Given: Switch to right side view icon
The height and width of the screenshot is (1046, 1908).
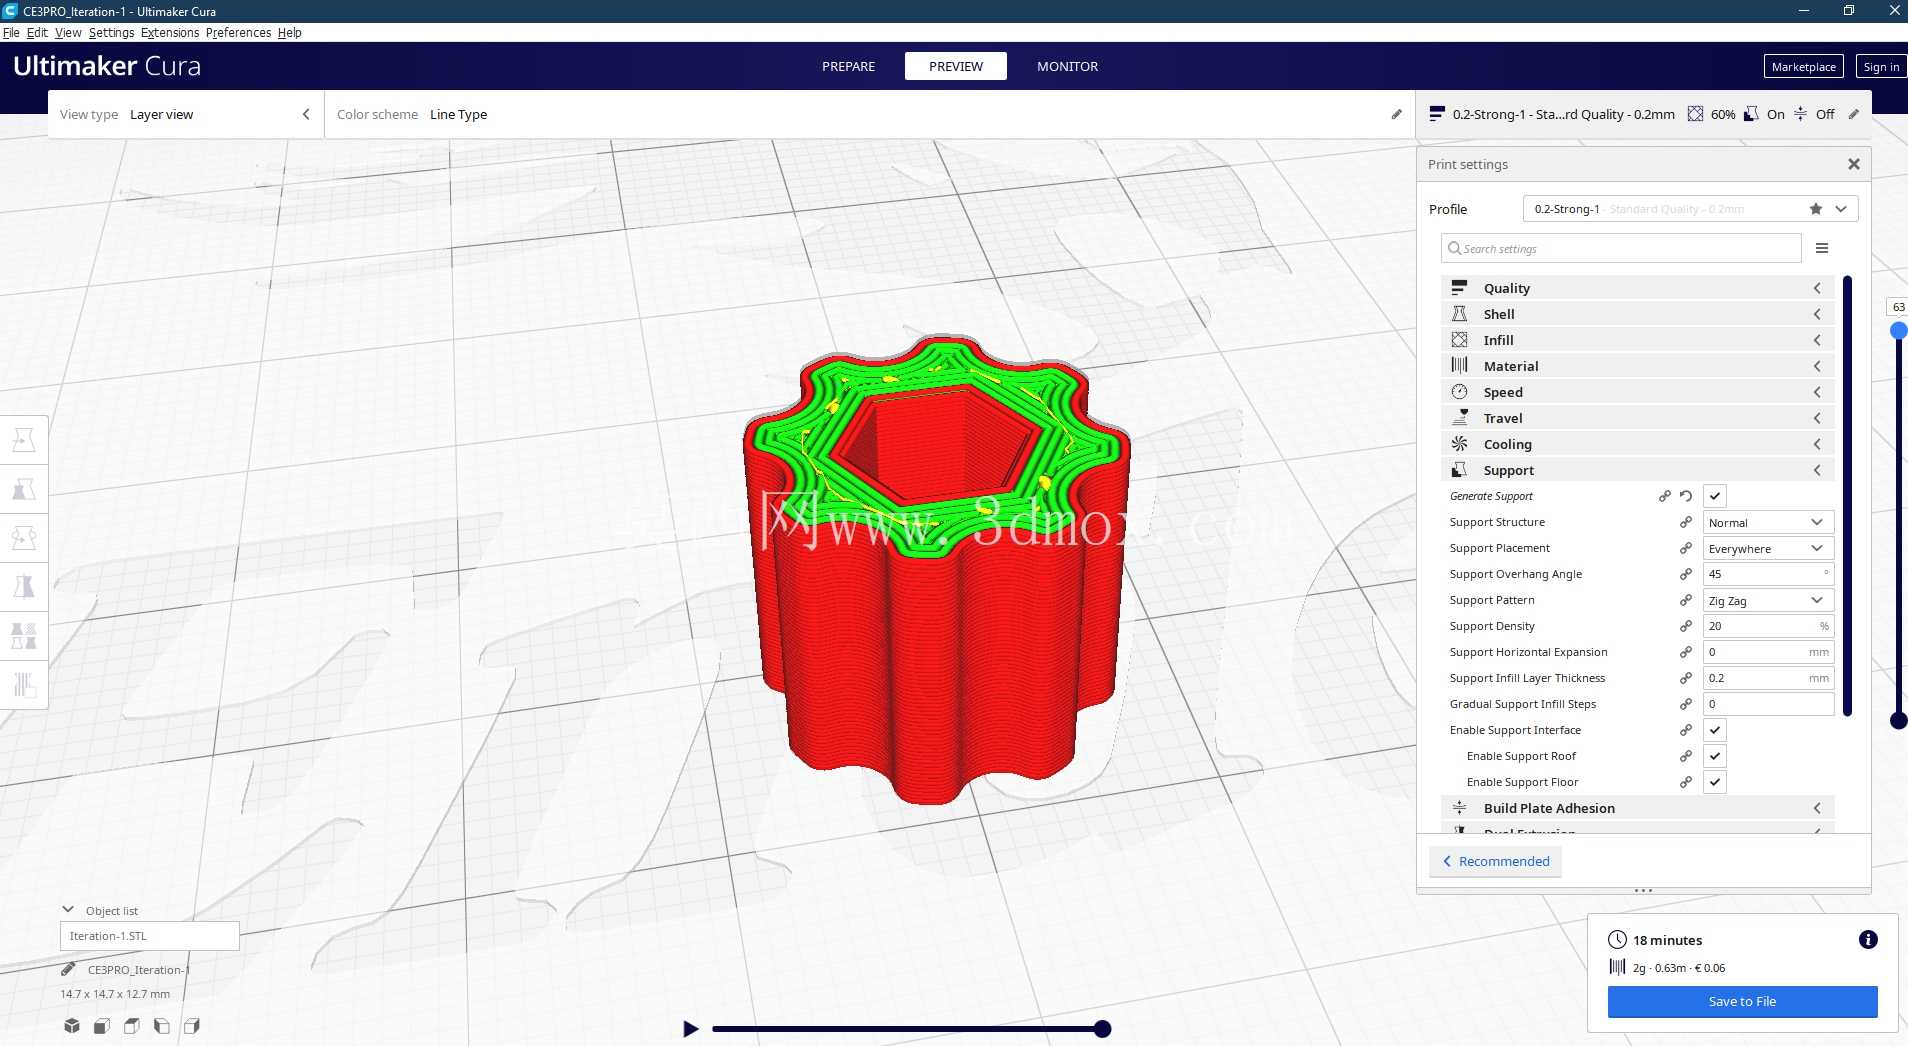Looking at the screenshot, I should [x=192, y=1026].
